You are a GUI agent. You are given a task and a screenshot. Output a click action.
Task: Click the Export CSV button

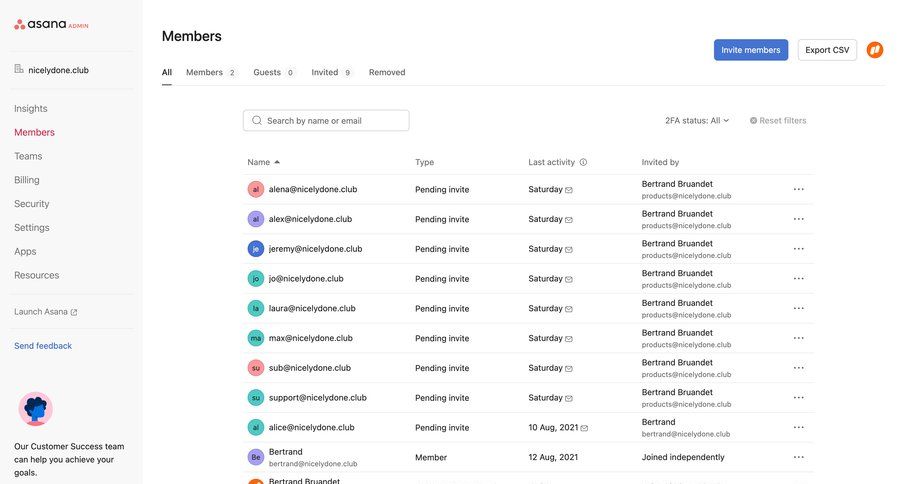pos(827,50)
